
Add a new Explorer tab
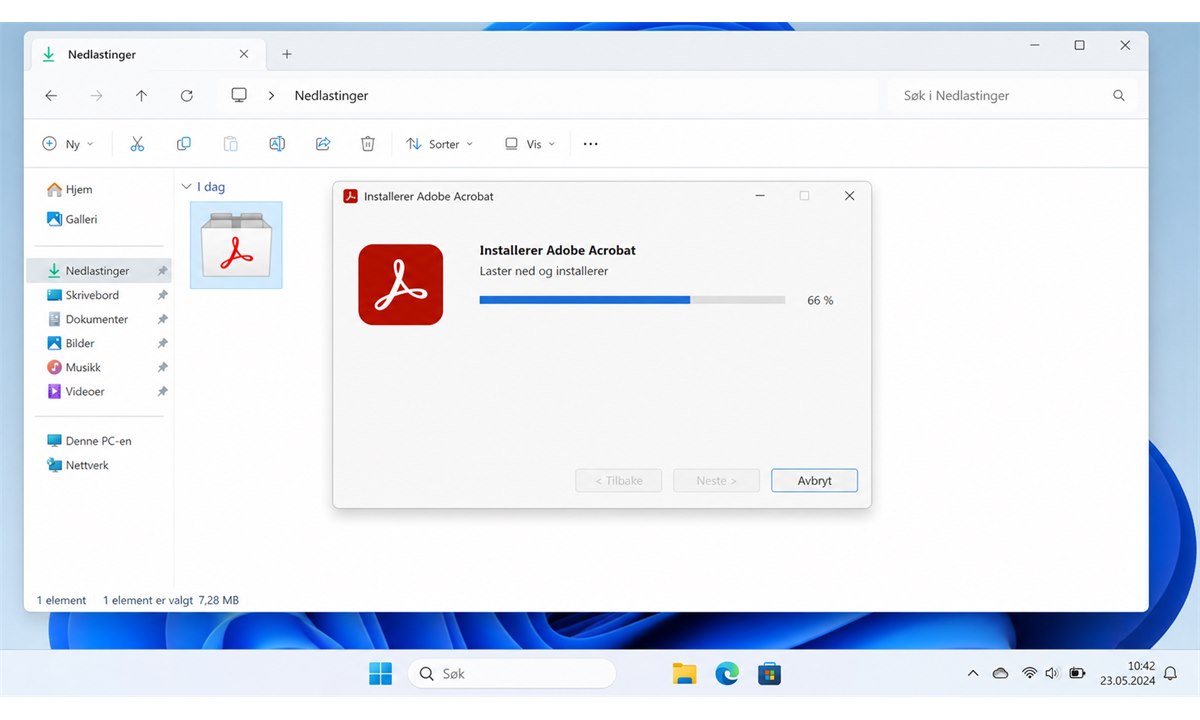point(287,54)
